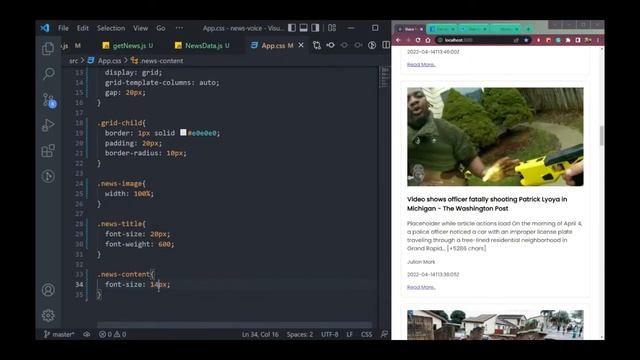Viewport: 640px width, 360px height.
Task: Open the Run and Debug view
Action: (48, 125)
